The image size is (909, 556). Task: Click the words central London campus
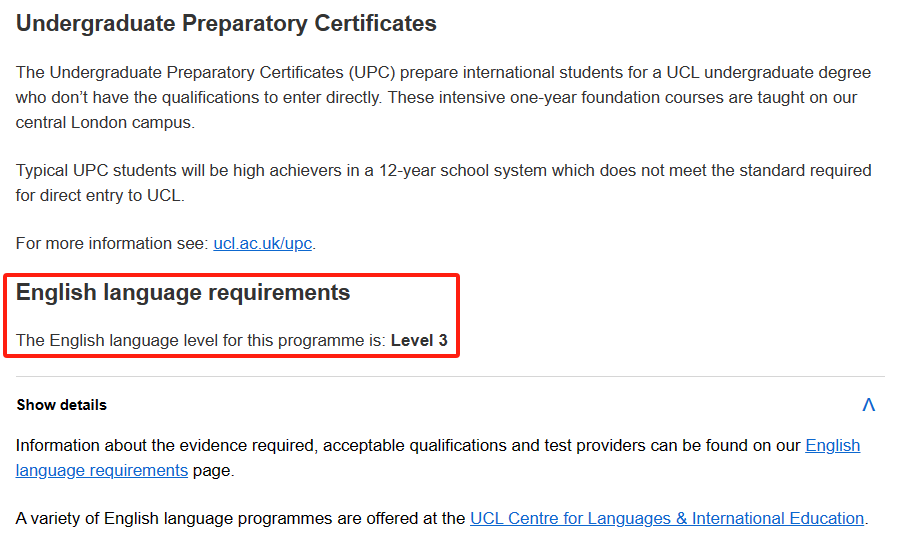[104, 123]
